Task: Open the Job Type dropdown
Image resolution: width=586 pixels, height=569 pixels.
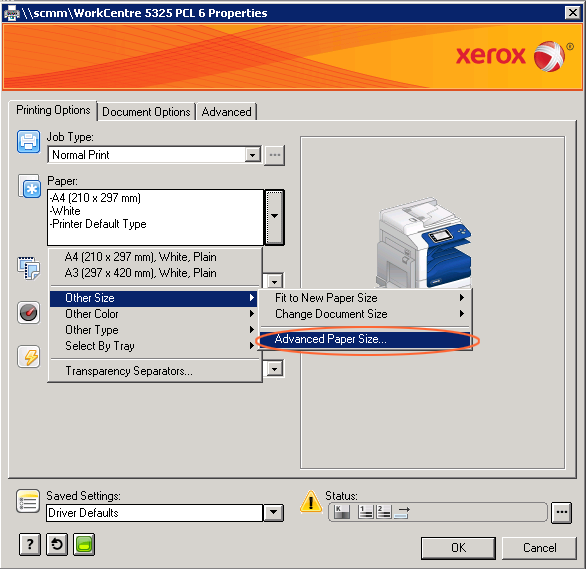Action: click(253, 155)
